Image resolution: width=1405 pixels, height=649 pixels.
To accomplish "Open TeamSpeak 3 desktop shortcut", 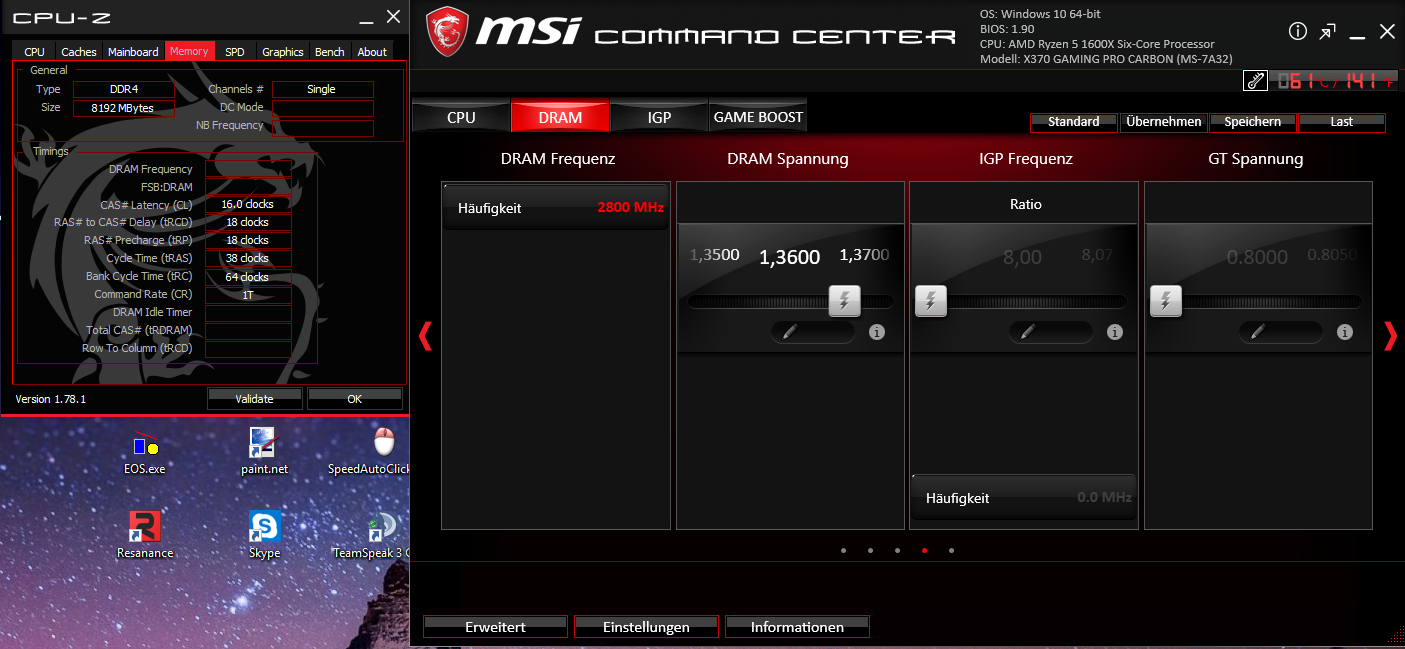I will 372,535.
